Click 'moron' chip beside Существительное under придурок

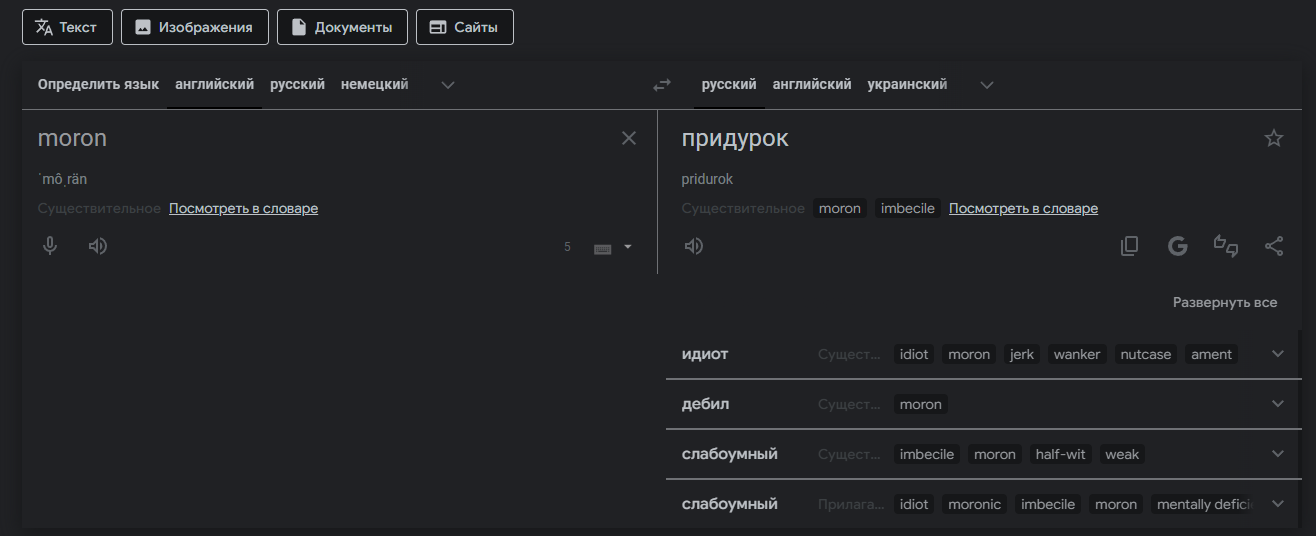point(840,209)
